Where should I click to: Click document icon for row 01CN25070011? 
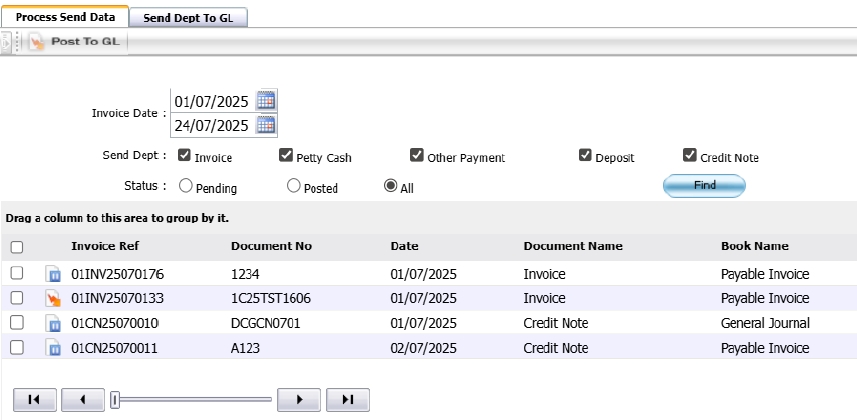point(53,348)
